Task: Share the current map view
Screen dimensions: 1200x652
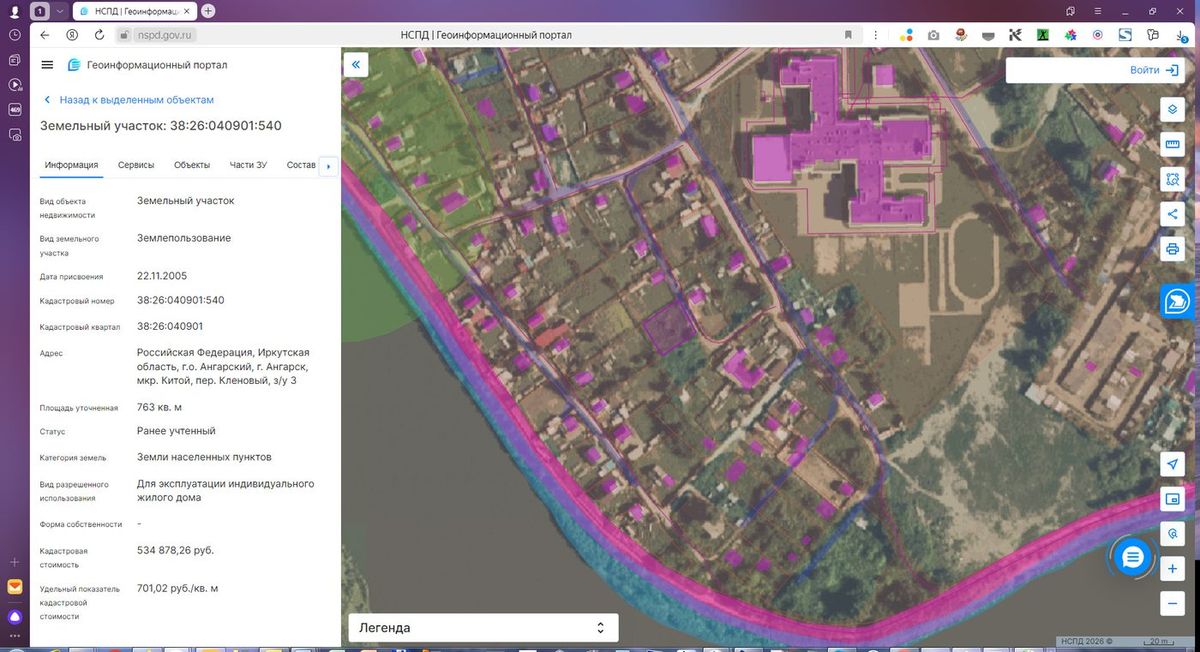Action: [1172, 214]
